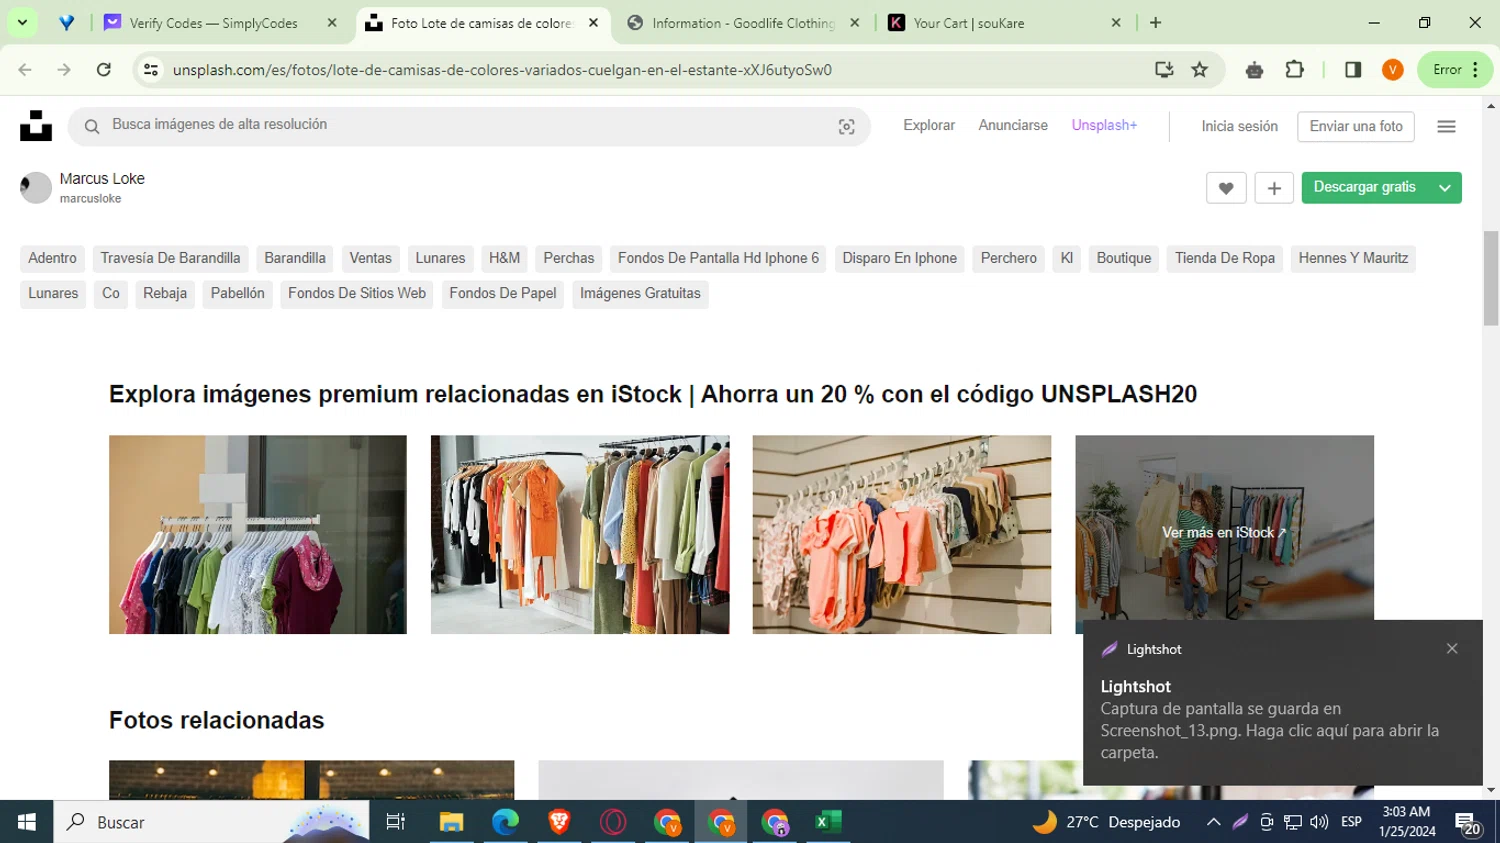This screenshot has width=1500, height=843.
Task: Click Inicia sesión
Action: (1239, 126)
